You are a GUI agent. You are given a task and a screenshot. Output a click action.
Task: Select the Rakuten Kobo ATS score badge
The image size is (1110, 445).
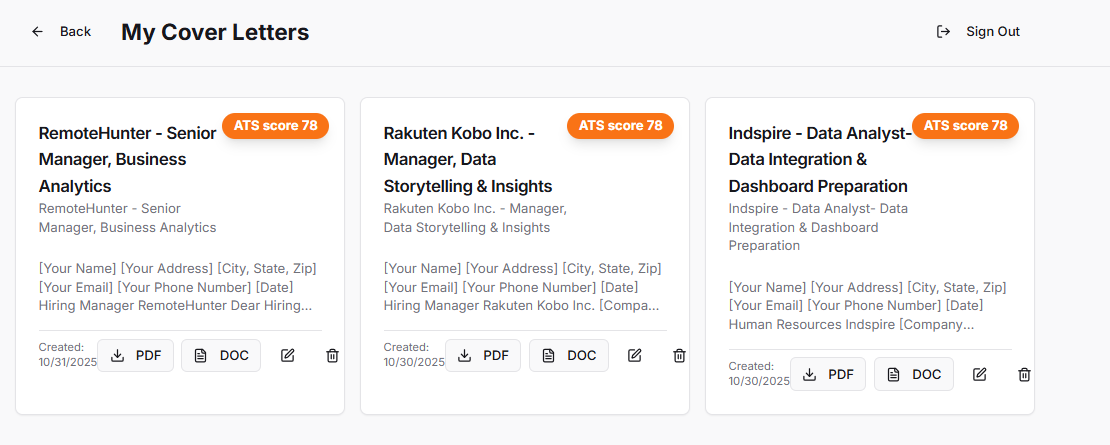[x=620, y=126]
